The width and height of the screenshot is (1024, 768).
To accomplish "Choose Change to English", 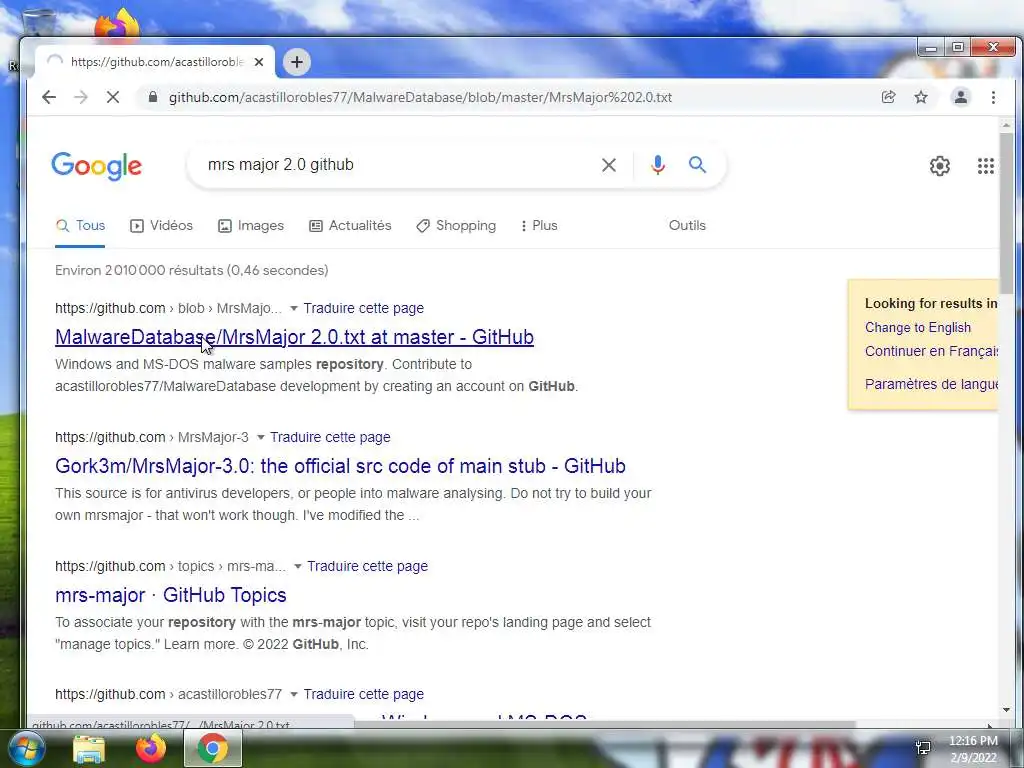I will click(x=918, y=328).
